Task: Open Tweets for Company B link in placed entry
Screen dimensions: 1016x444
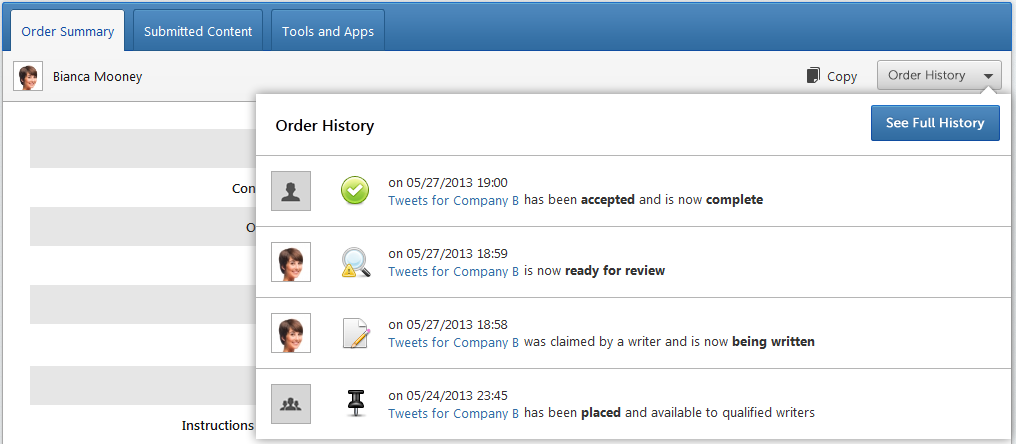Action: click(x=454, y=413)
